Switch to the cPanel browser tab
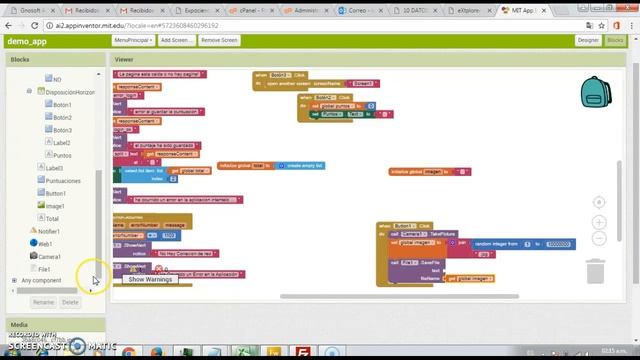This screenshot has width=640, height=360. point(252,11)
